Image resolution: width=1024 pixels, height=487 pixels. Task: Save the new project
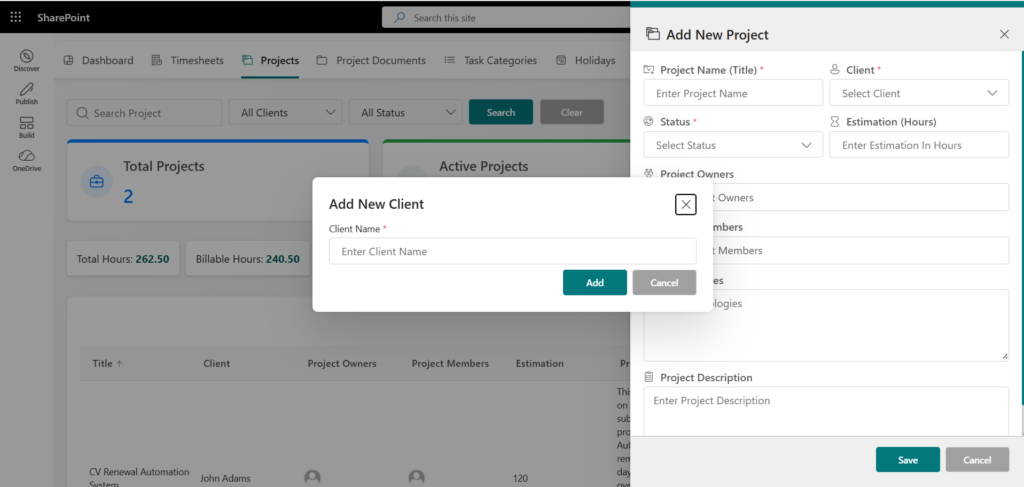pyautogui.click(x=908, y=460)
